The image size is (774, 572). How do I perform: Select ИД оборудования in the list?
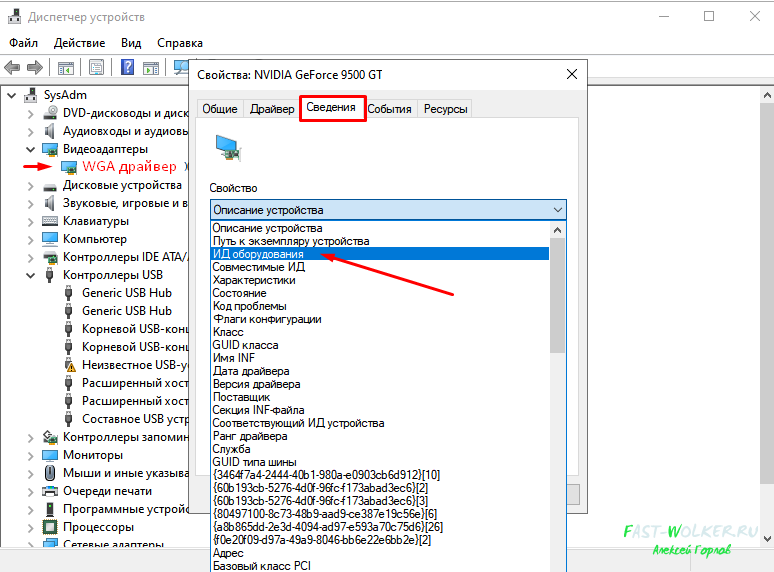pyautogui.click(x=380, y=254)
